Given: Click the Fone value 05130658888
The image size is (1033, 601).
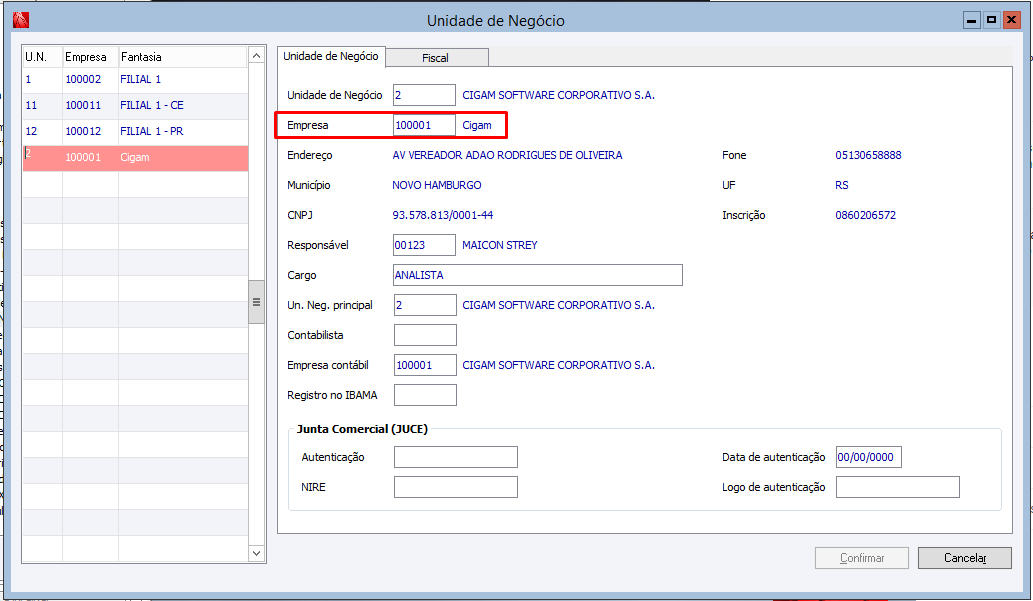Looking at the screenshot, I should [x=868, y=156].
